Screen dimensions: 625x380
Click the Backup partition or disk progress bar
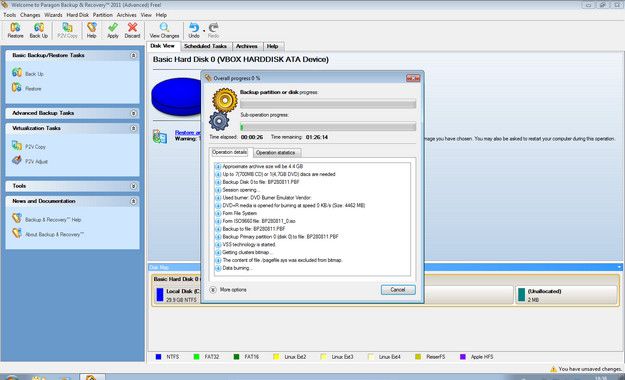point(328,104)
